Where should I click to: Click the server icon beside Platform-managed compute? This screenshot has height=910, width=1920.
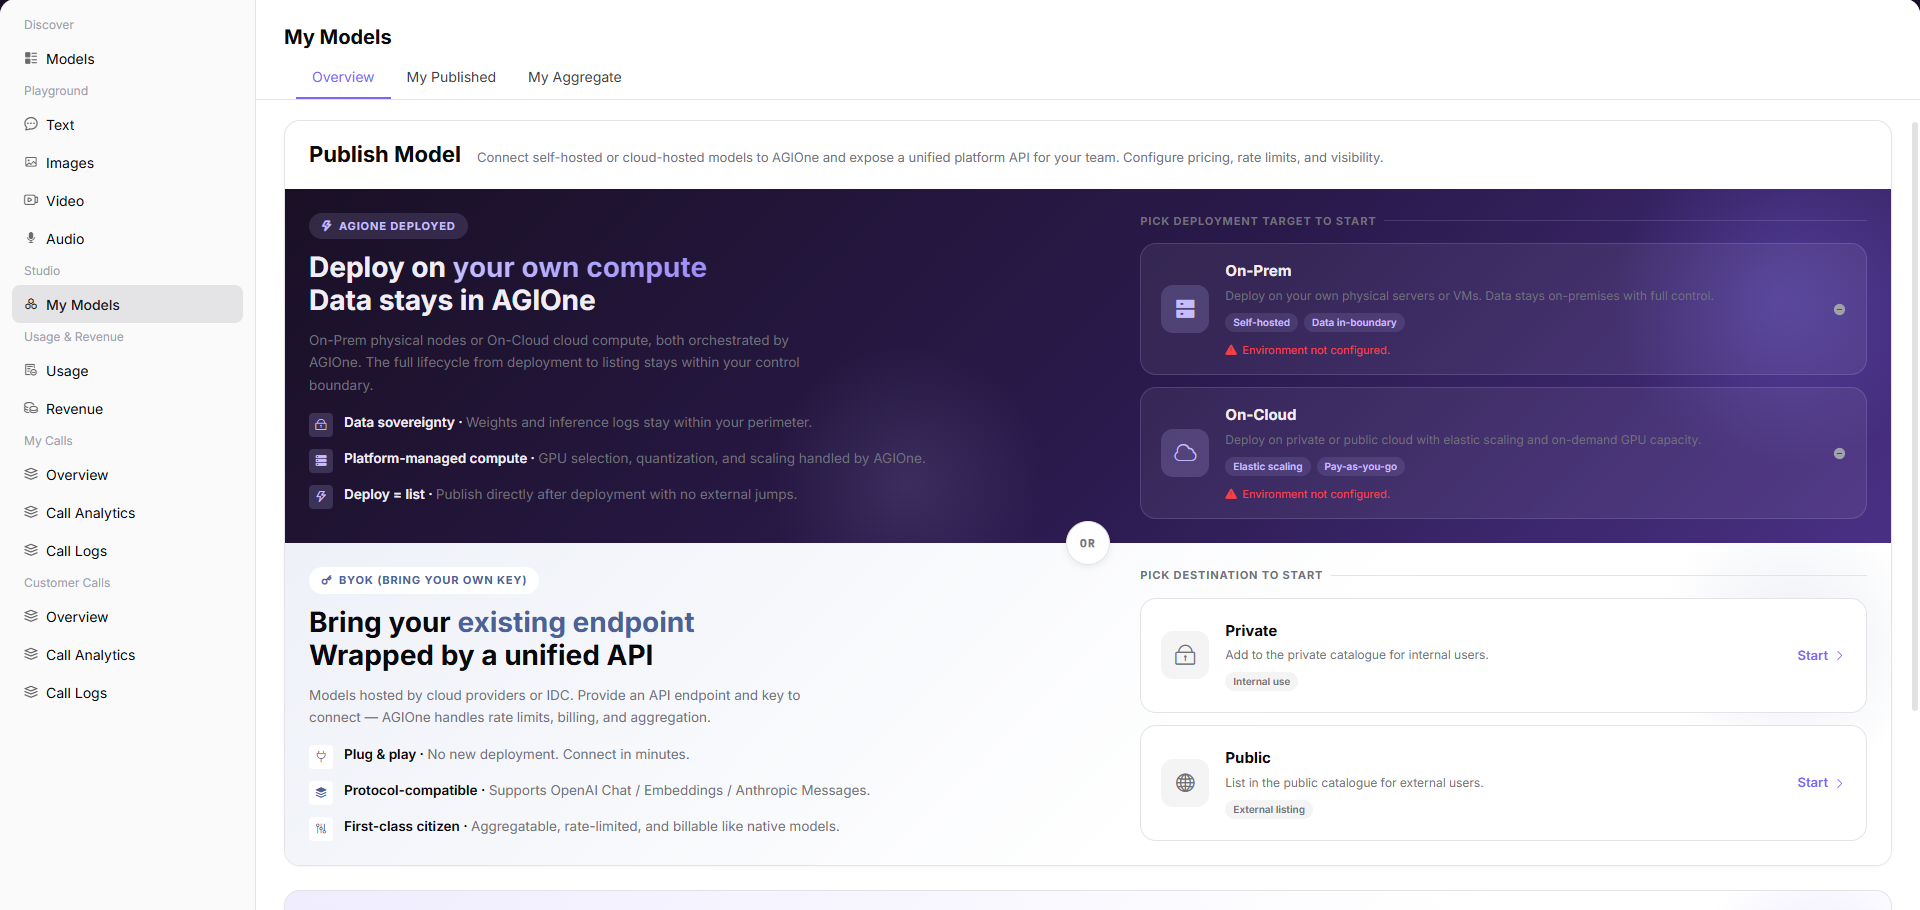(x=321, y=460)
